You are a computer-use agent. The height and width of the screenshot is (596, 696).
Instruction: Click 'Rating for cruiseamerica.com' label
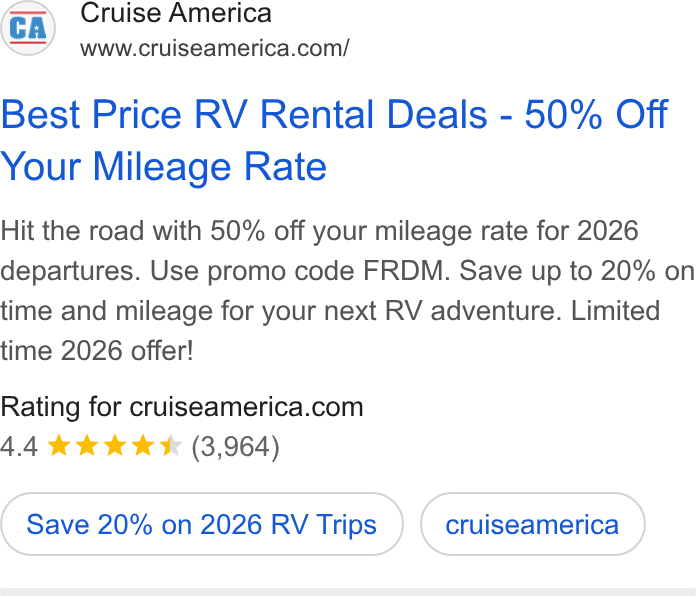(182, 407)
